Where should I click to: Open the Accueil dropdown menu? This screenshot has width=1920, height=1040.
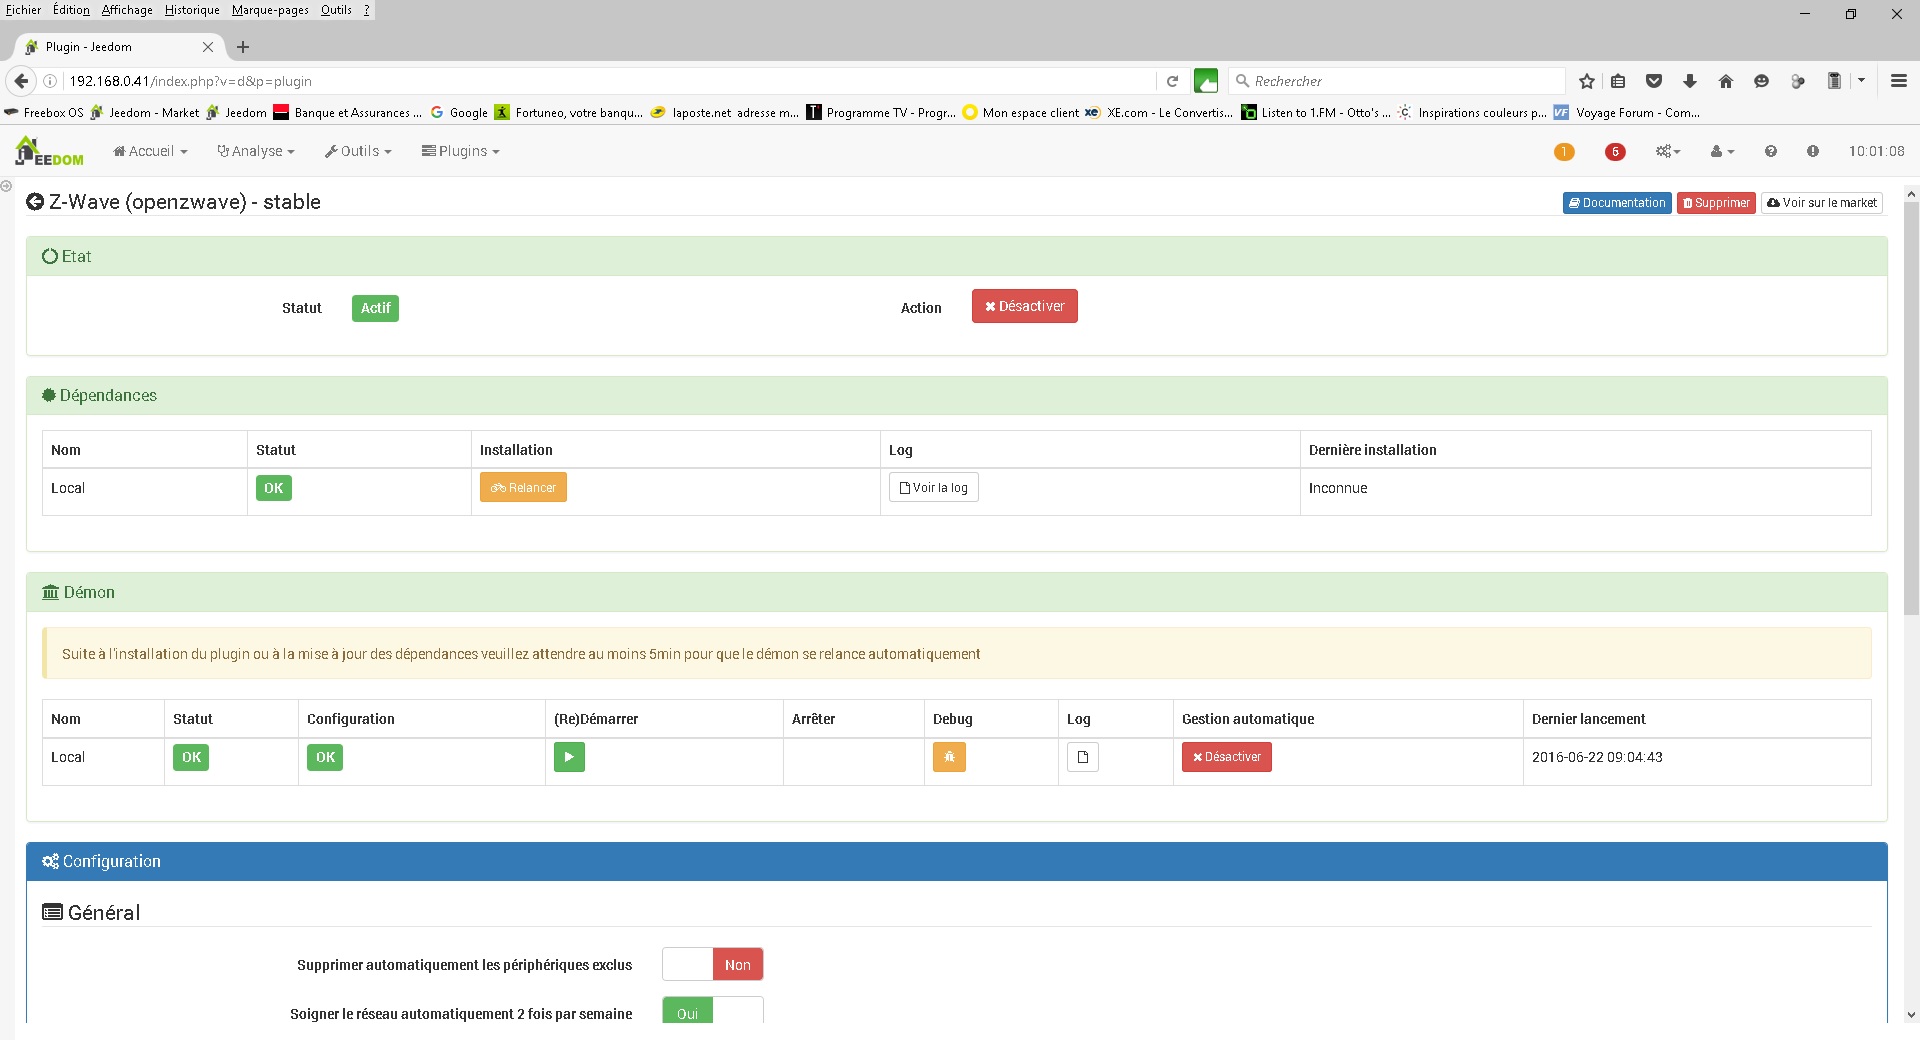coord(150,151)
